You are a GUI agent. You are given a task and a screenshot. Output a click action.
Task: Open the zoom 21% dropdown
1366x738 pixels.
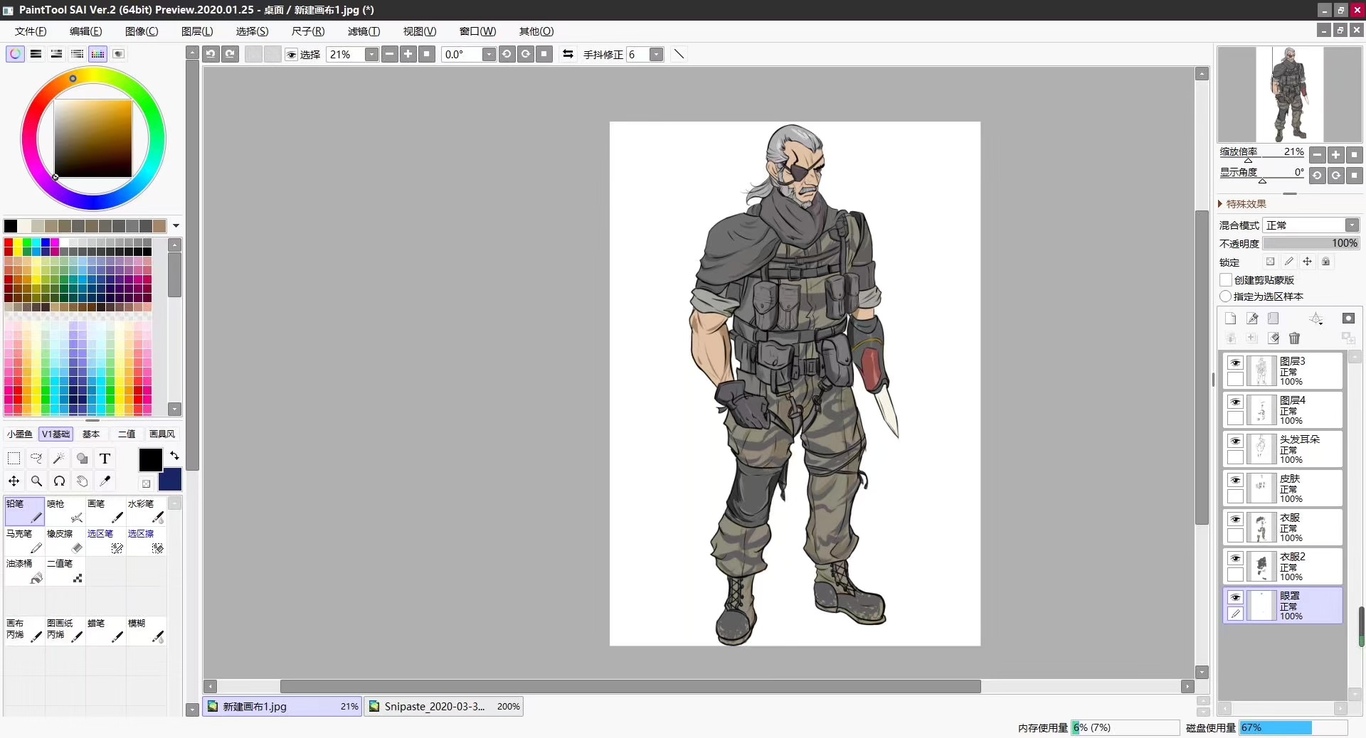(371, 54)
